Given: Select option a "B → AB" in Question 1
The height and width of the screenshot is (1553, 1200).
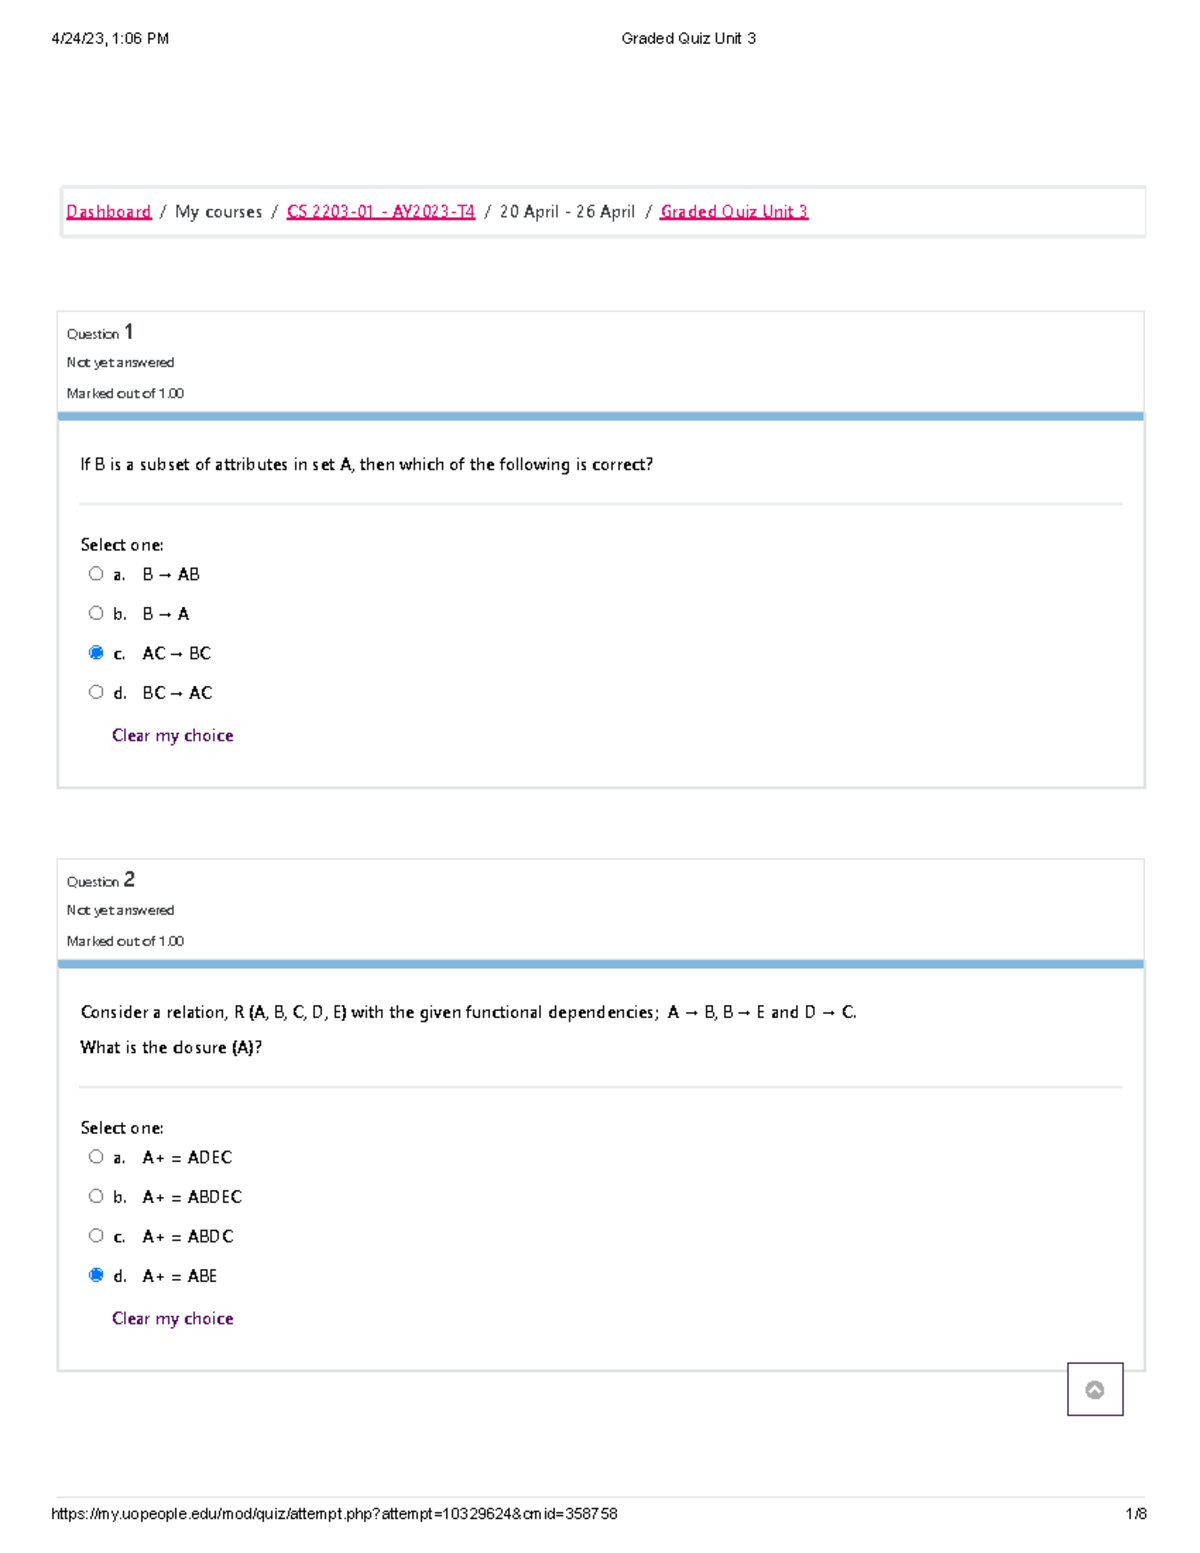Looking at the screenshot, I should click(x=96, y=572).
